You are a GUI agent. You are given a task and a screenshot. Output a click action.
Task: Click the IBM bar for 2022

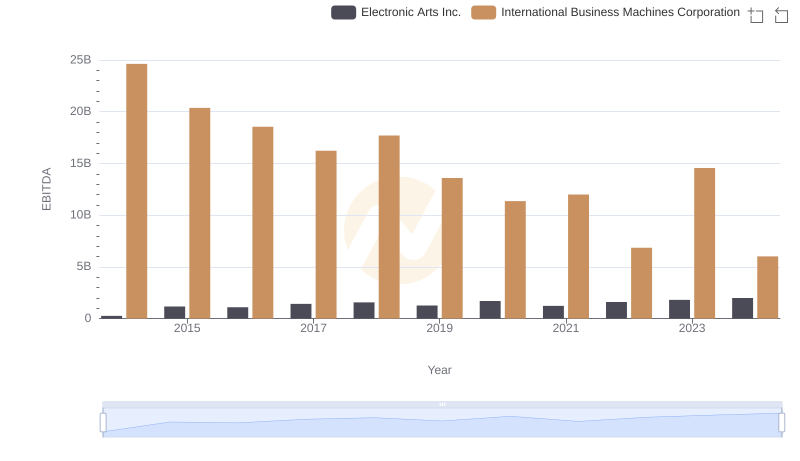tap(641, 283)
